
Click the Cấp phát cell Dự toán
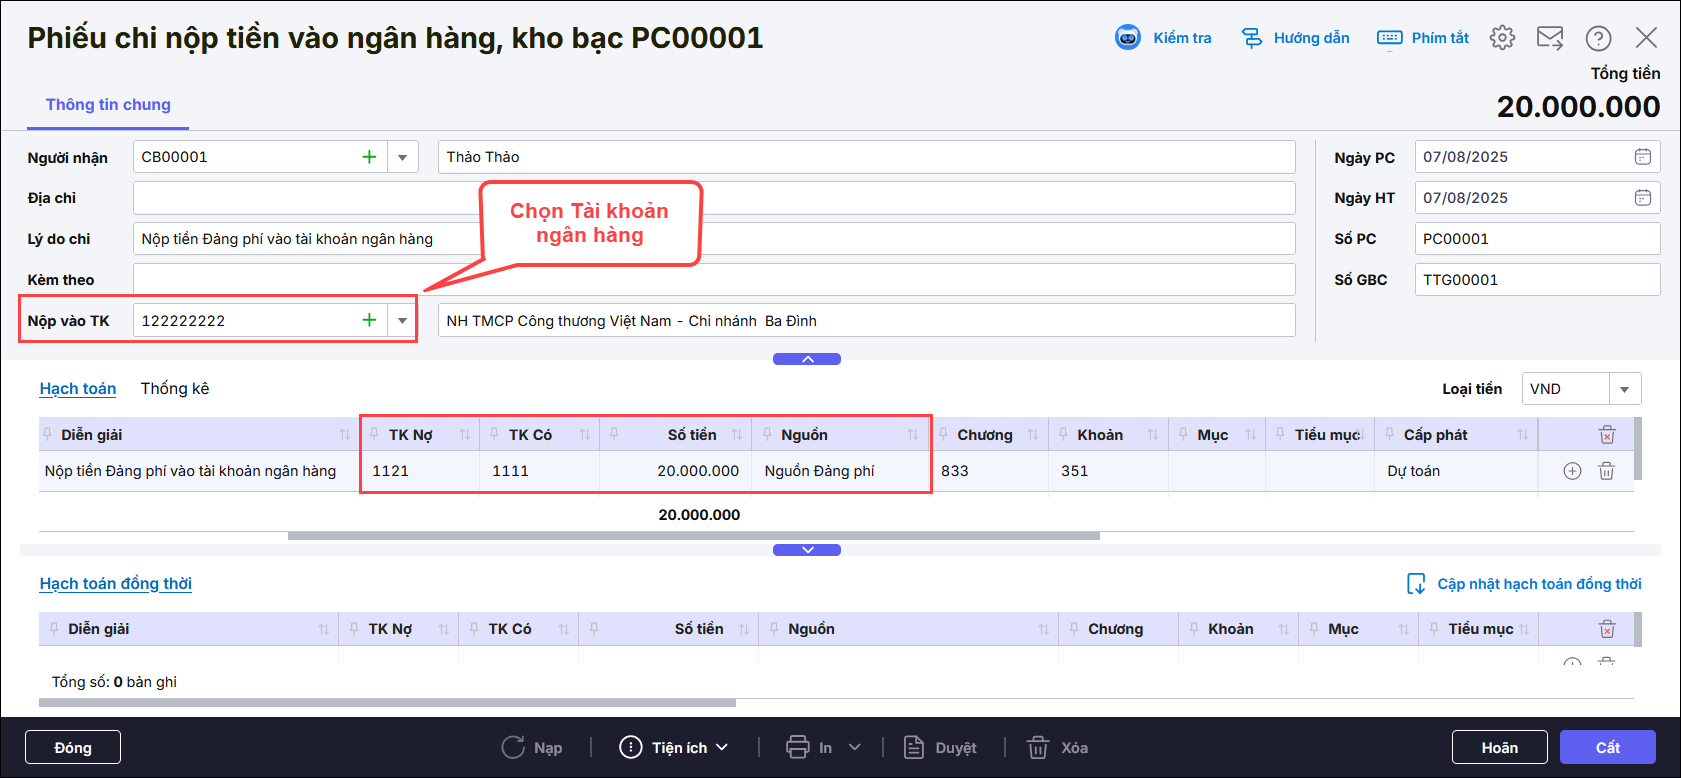pyautogui.click(x=1456, y=471)
